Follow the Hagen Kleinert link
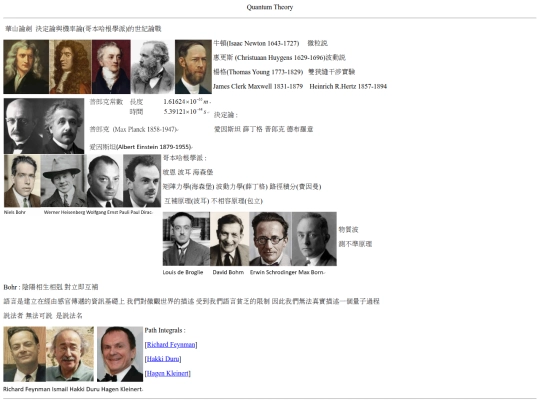The width and height of the screenshot is (540, 405). tap(167, 373)
